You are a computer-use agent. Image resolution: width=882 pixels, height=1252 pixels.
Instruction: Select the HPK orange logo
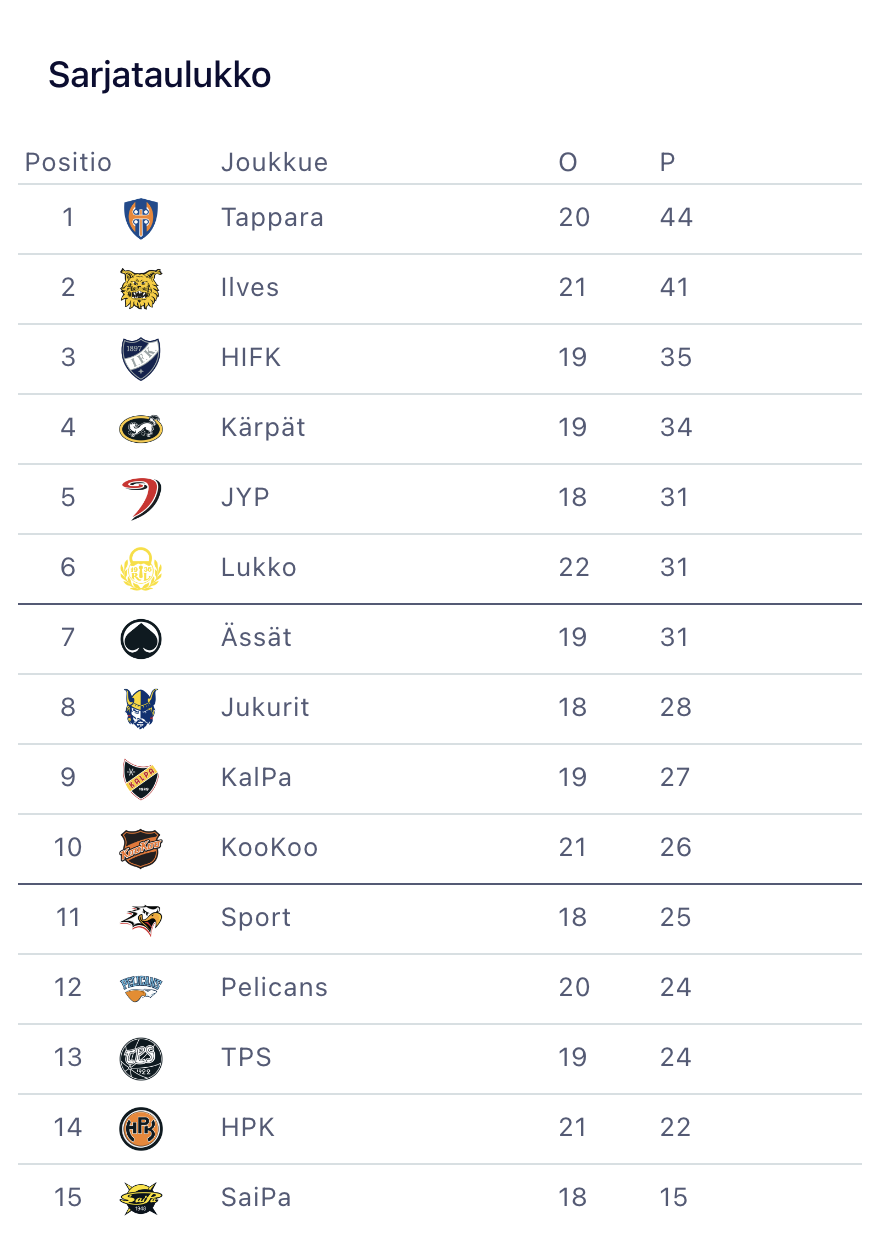point(140,1128)
